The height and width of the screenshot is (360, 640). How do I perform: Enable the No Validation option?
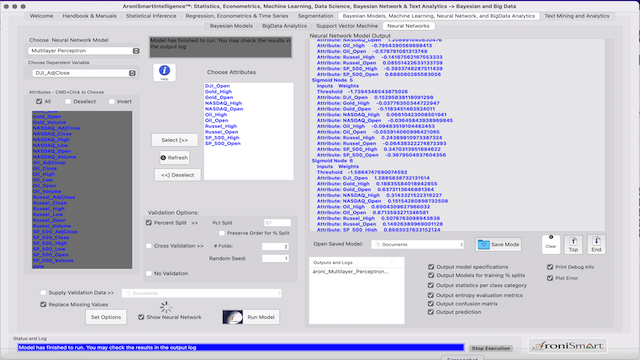tap(149, 273)
